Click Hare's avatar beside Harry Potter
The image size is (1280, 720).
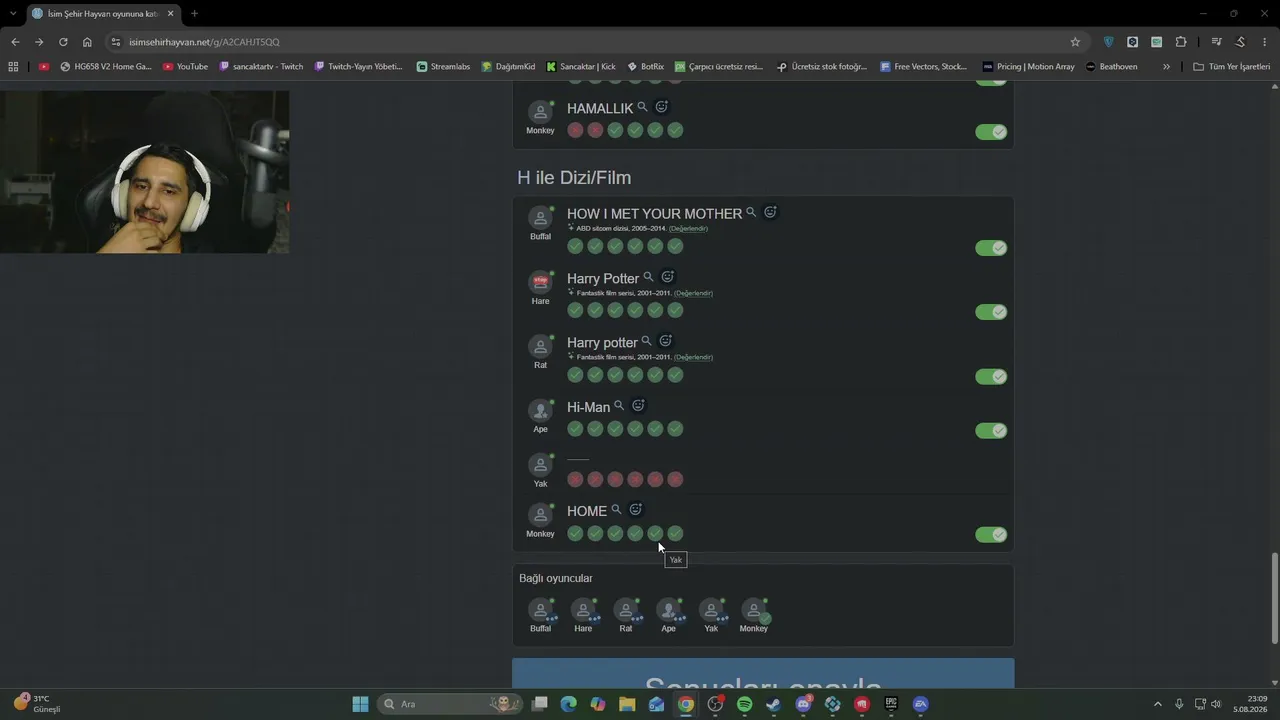point(540,282)
